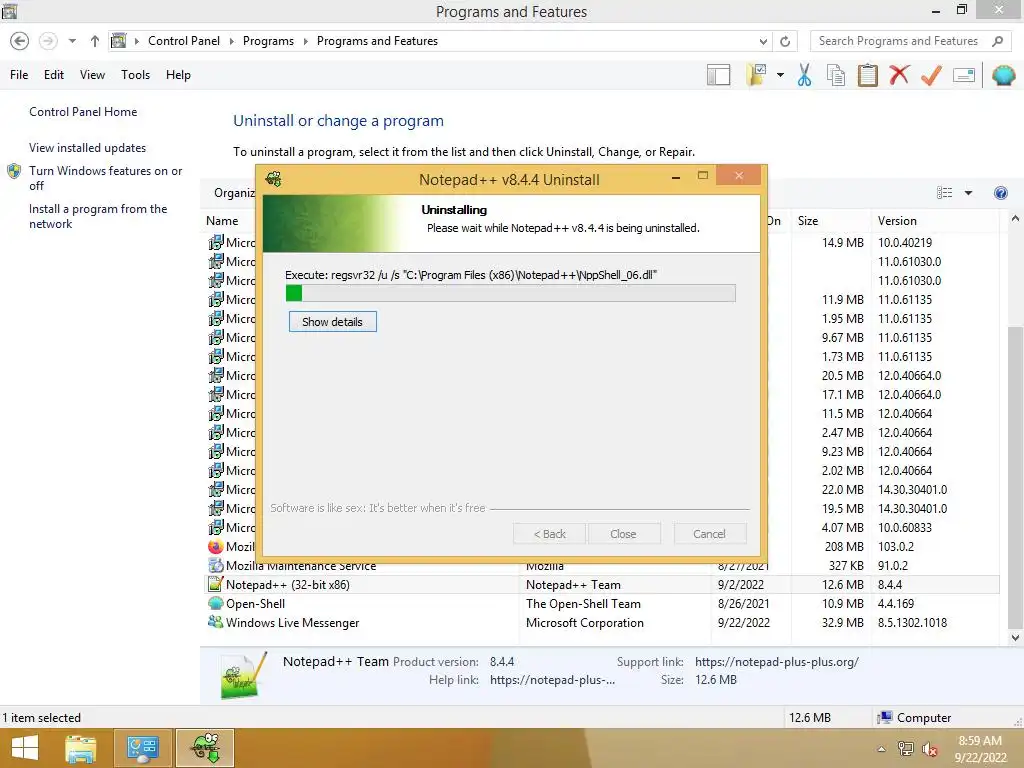The image size is (1024, 768).
Task: Open the View menu
Action: (92, 74)
